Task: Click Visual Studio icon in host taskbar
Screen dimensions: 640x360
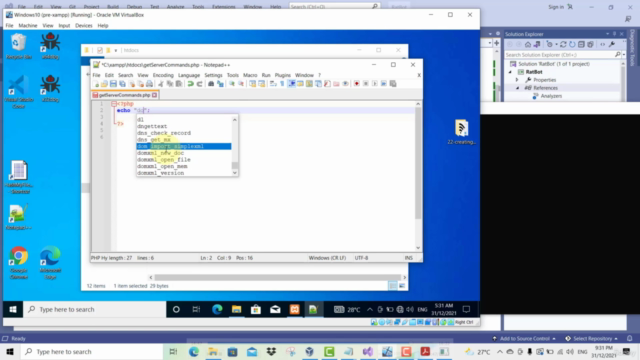Action: tap(368, 351)
